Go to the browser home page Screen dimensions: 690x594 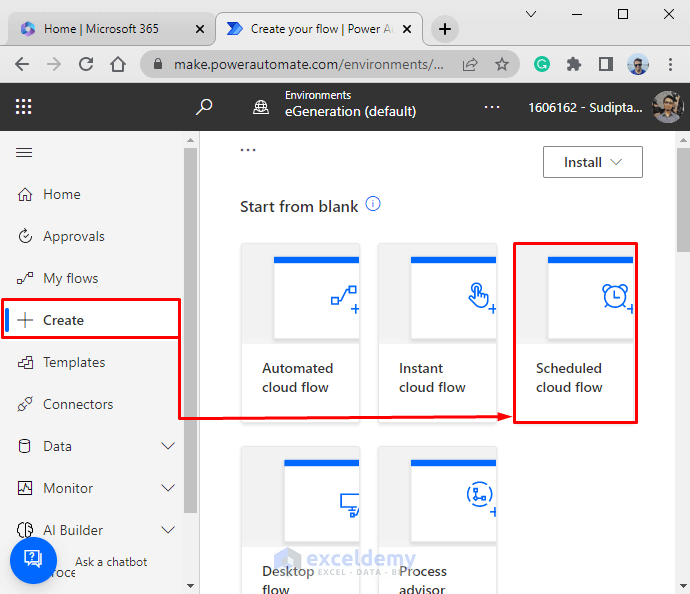pos(117,64)
